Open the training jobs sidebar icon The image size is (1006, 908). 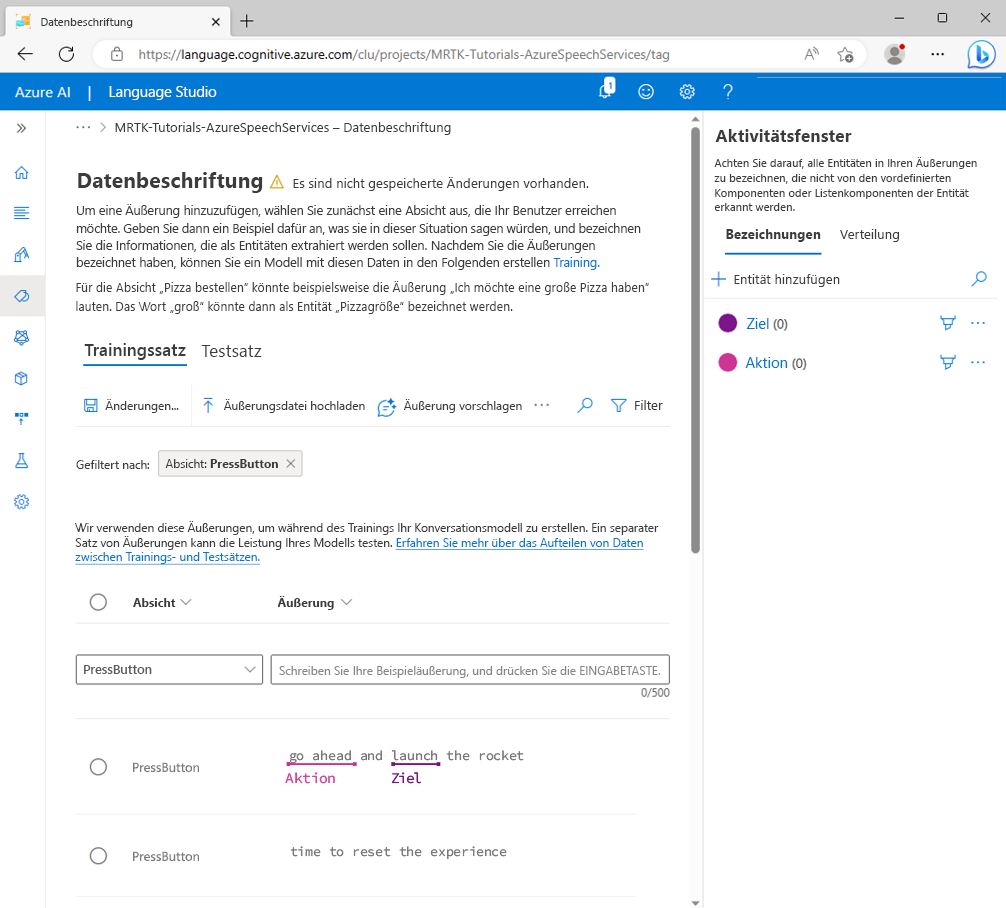click(x=21, y=337)
